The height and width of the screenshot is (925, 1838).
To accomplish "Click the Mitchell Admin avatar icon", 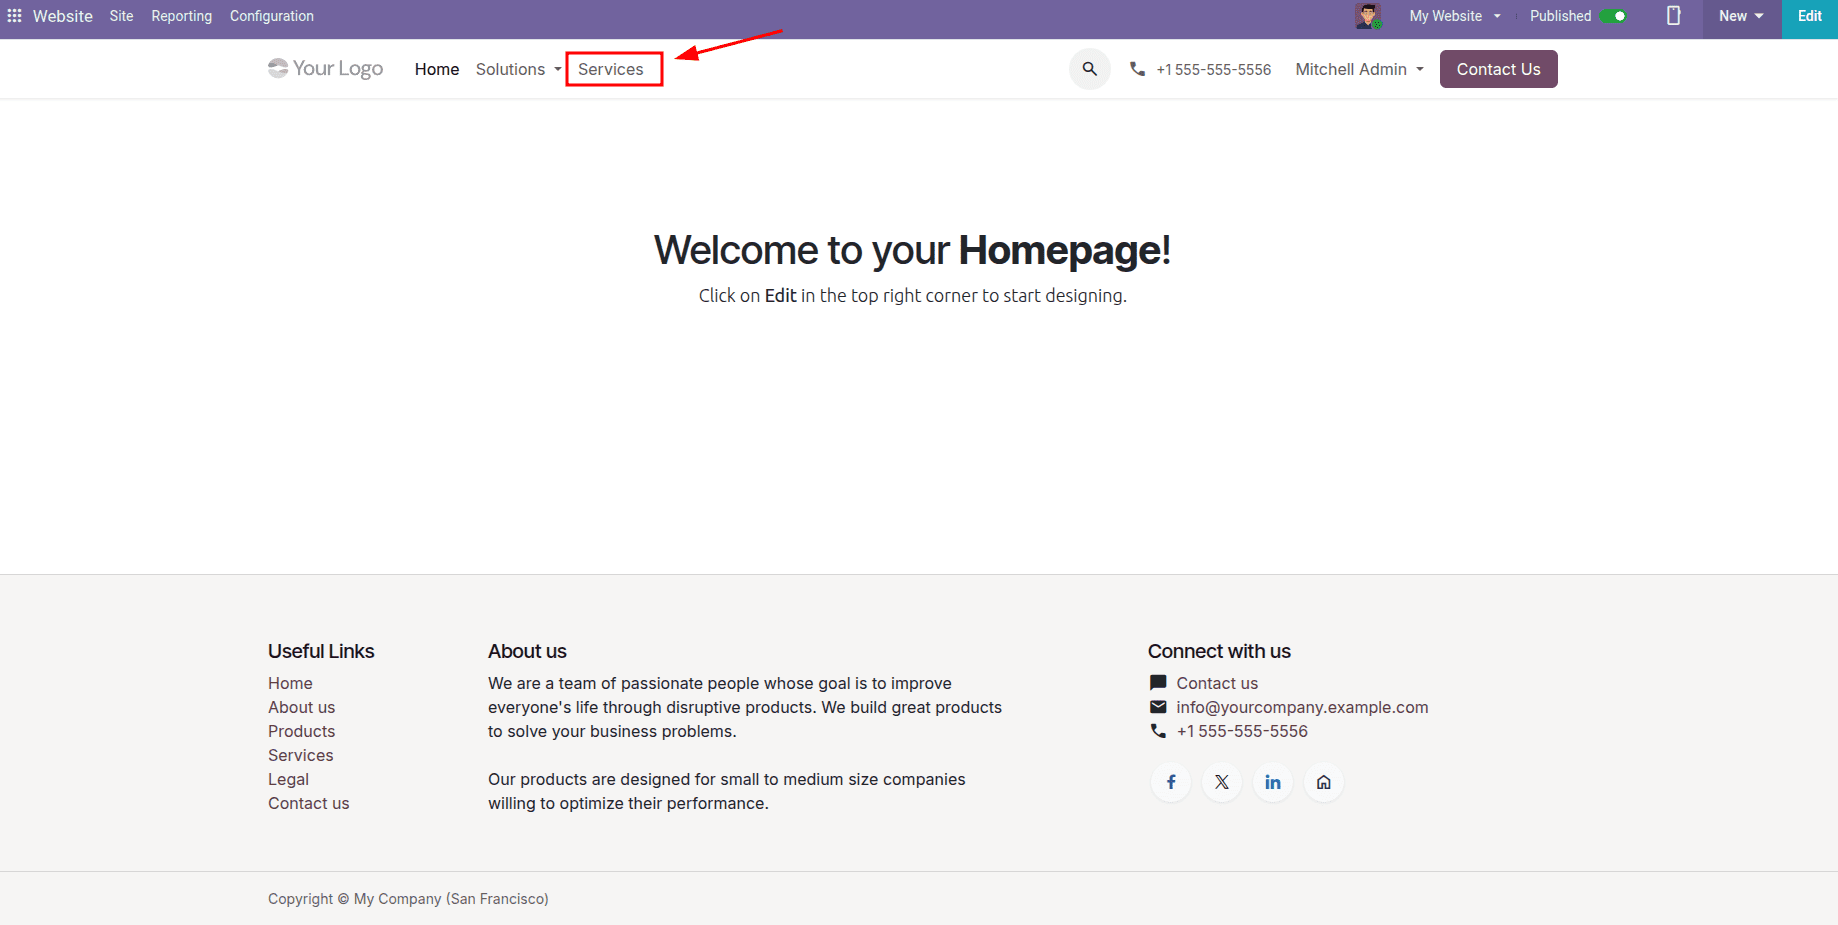I will (1368, 16).
